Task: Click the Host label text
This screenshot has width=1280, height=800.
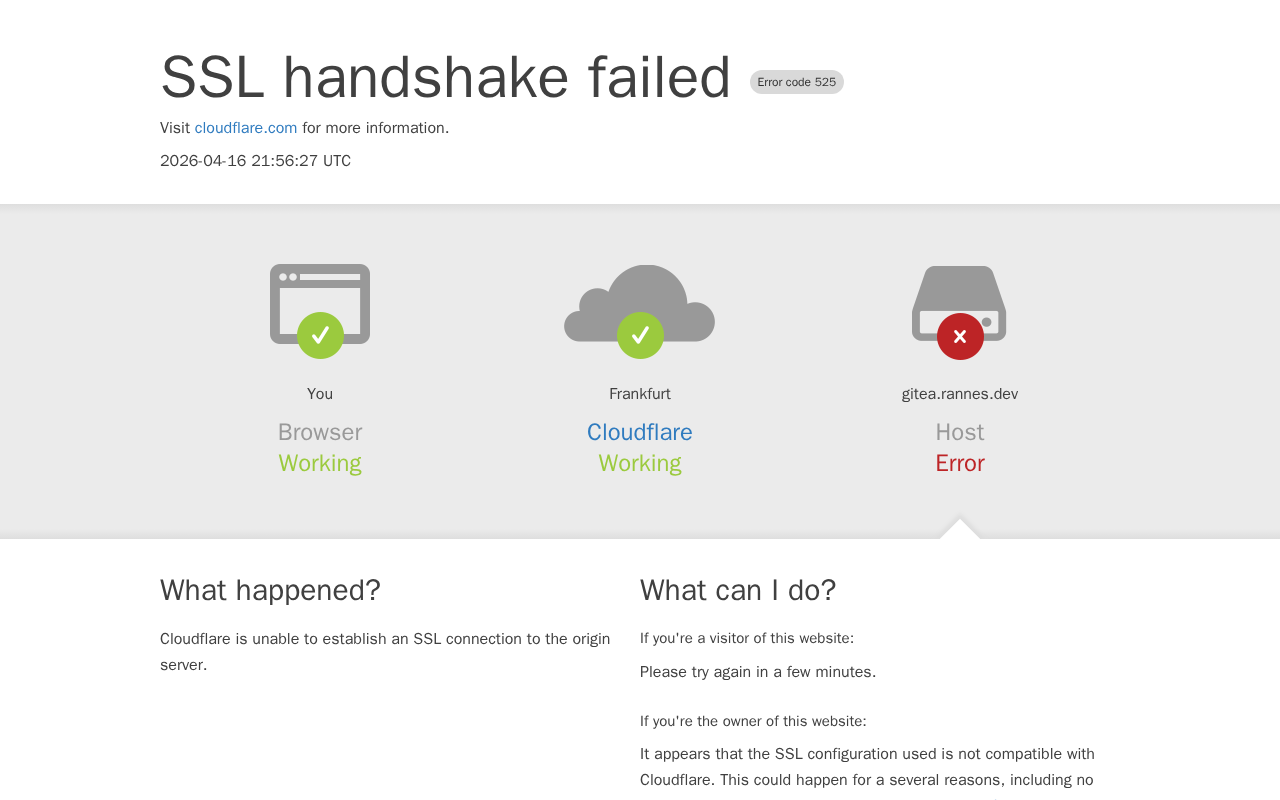Action: tap(960, 432)
